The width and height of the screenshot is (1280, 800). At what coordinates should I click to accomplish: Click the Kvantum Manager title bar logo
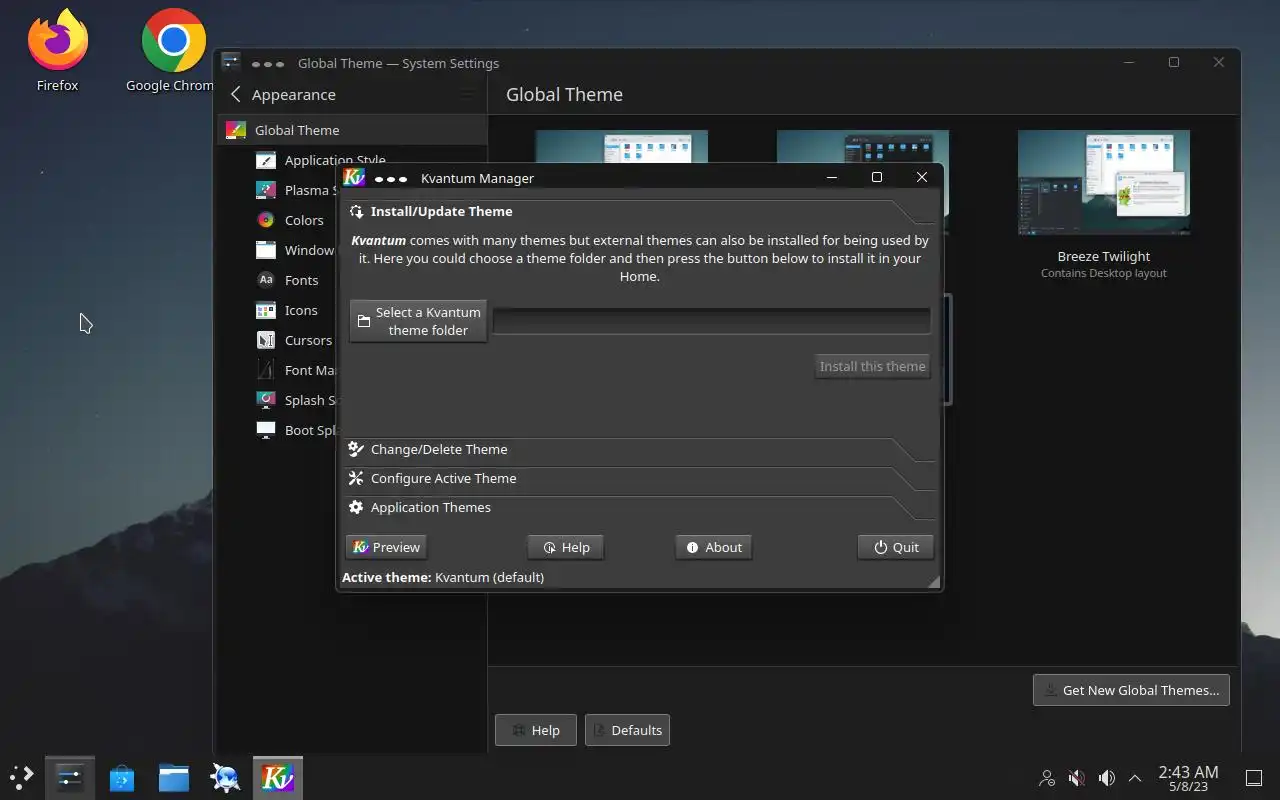click(354, 178)
